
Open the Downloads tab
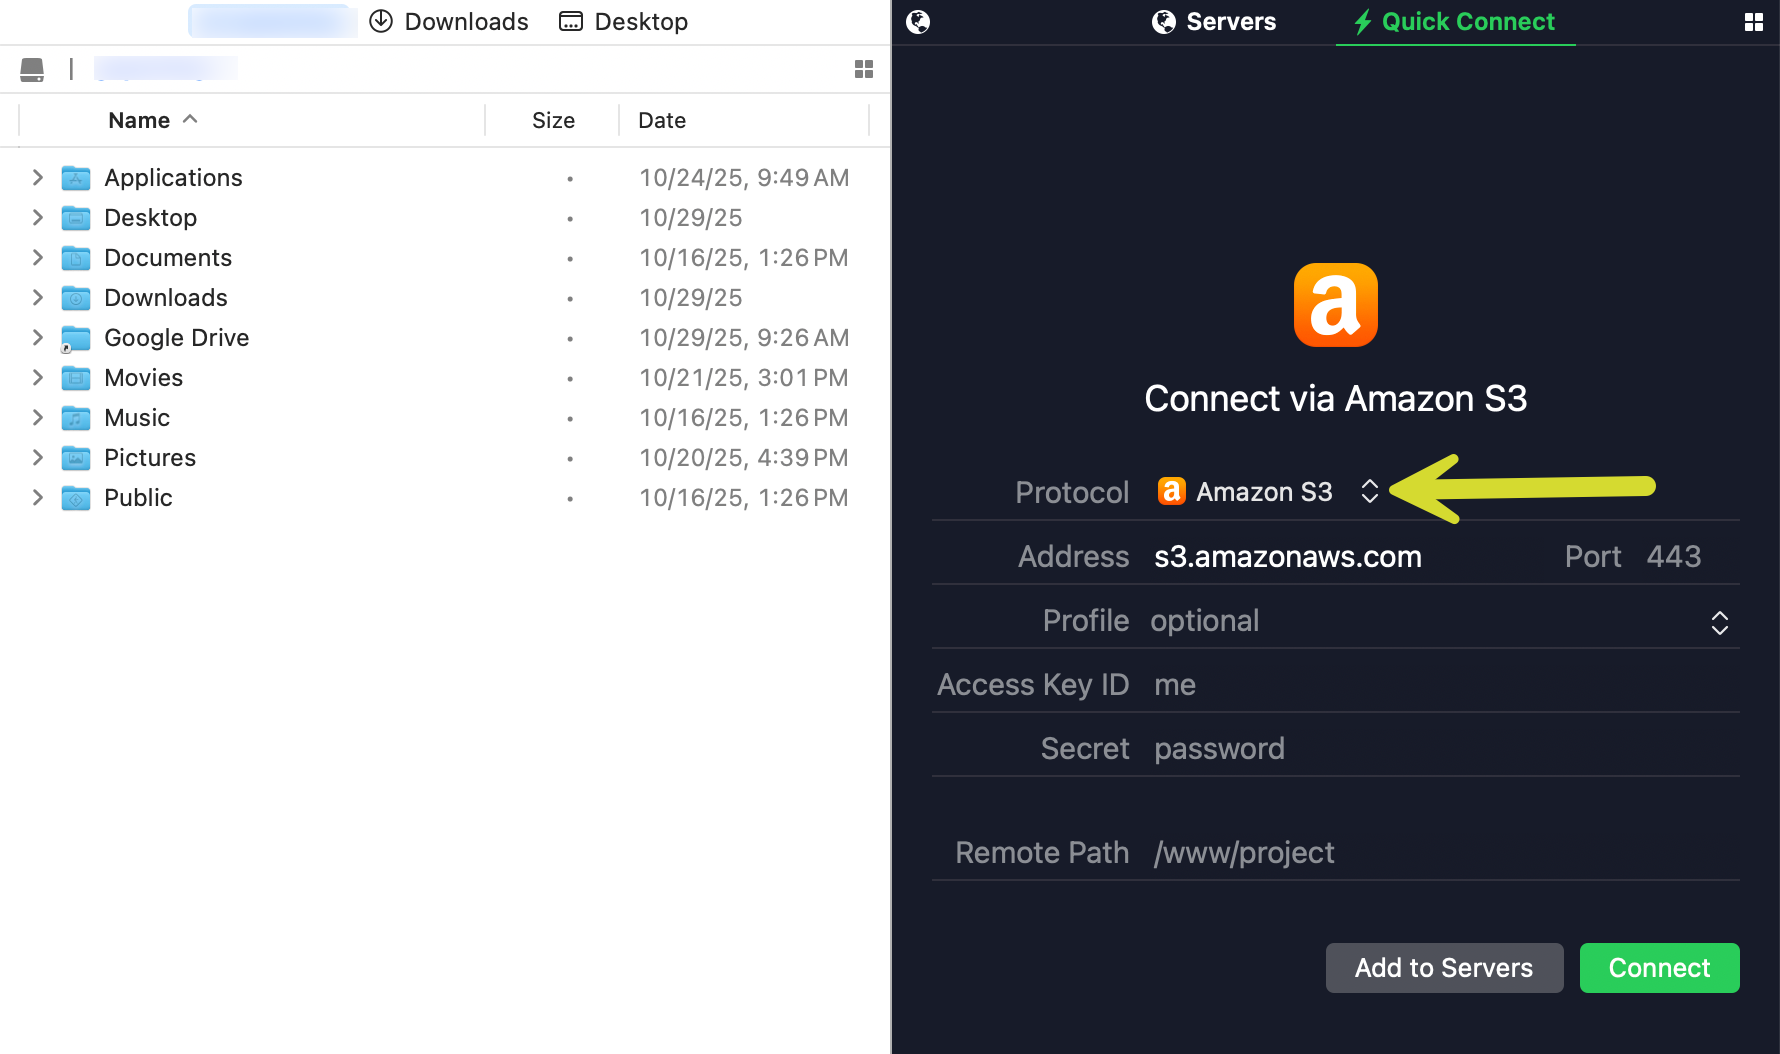coord(449,22)
